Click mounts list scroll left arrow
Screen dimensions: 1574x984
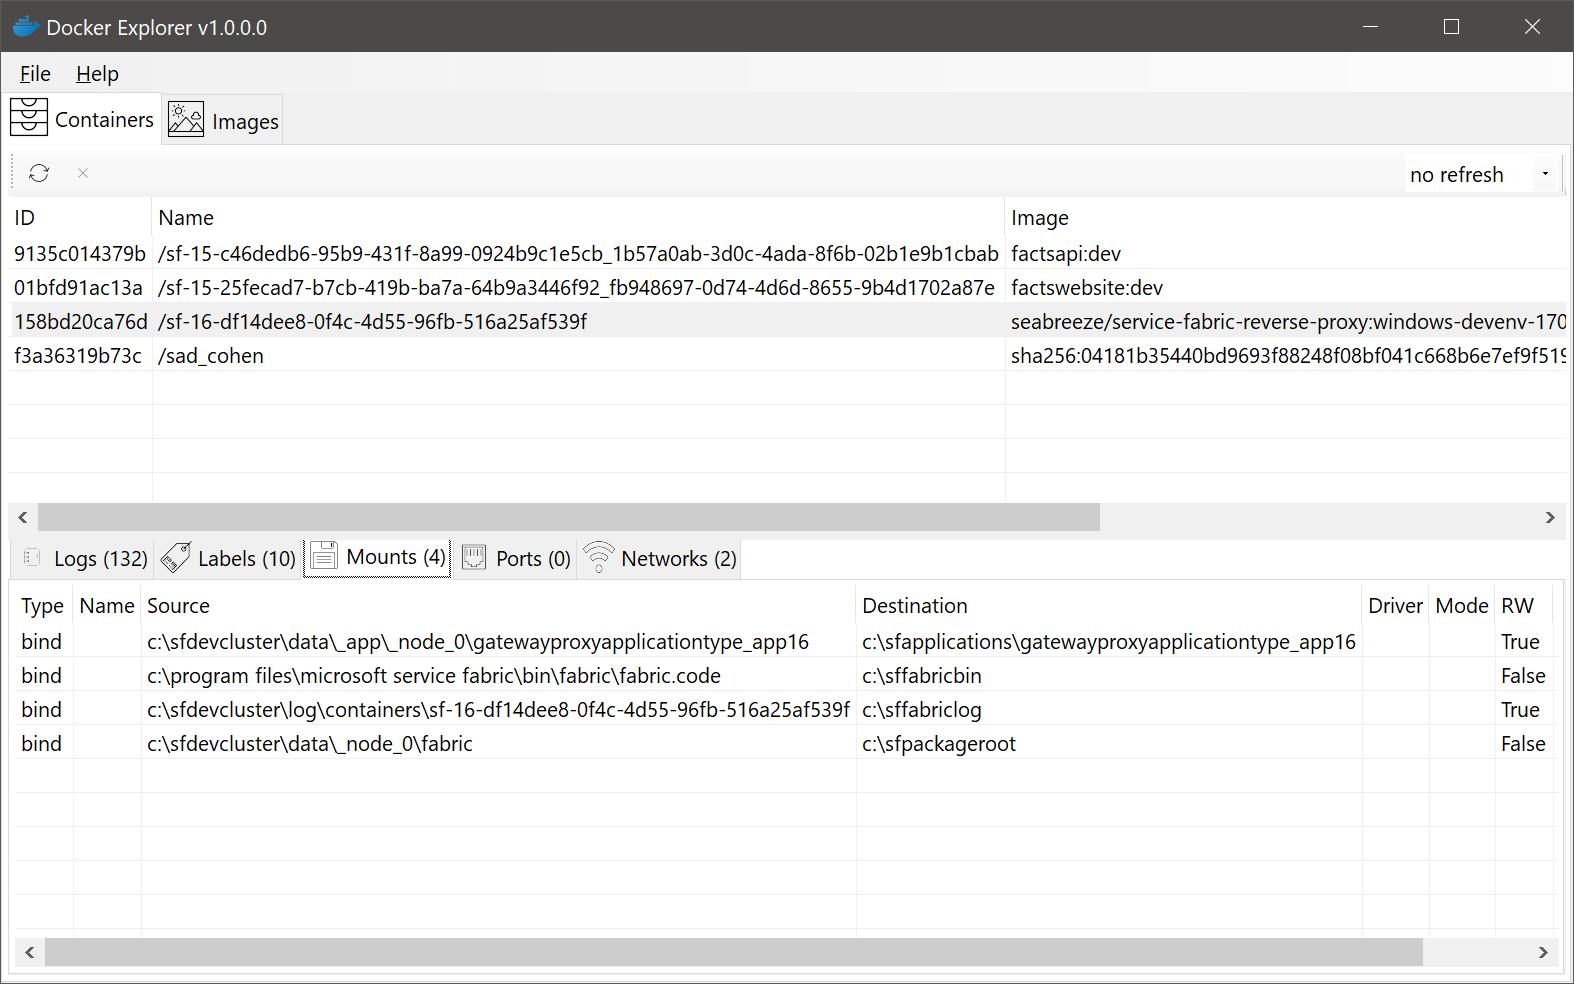(30, 952)
